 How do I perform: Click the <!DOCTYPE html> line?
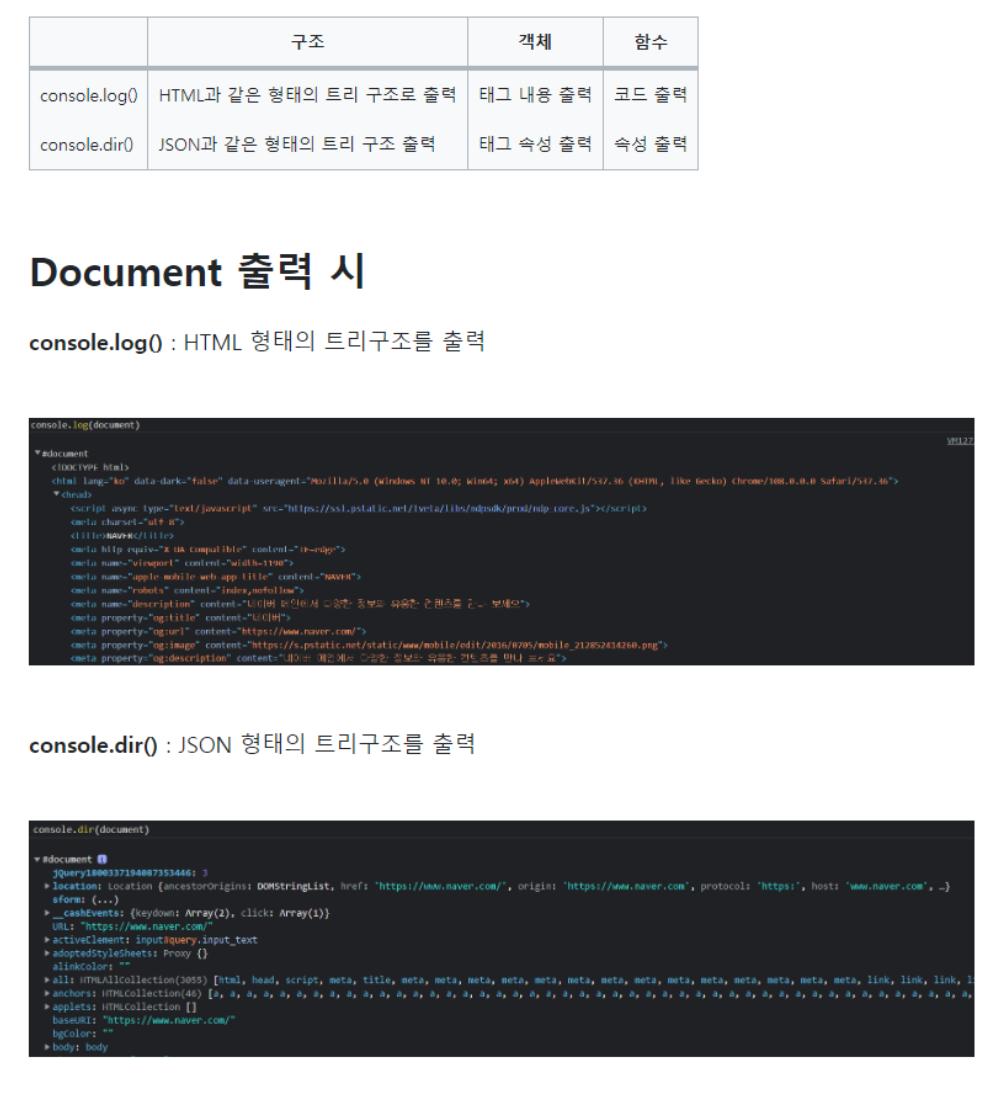(90, 467)
